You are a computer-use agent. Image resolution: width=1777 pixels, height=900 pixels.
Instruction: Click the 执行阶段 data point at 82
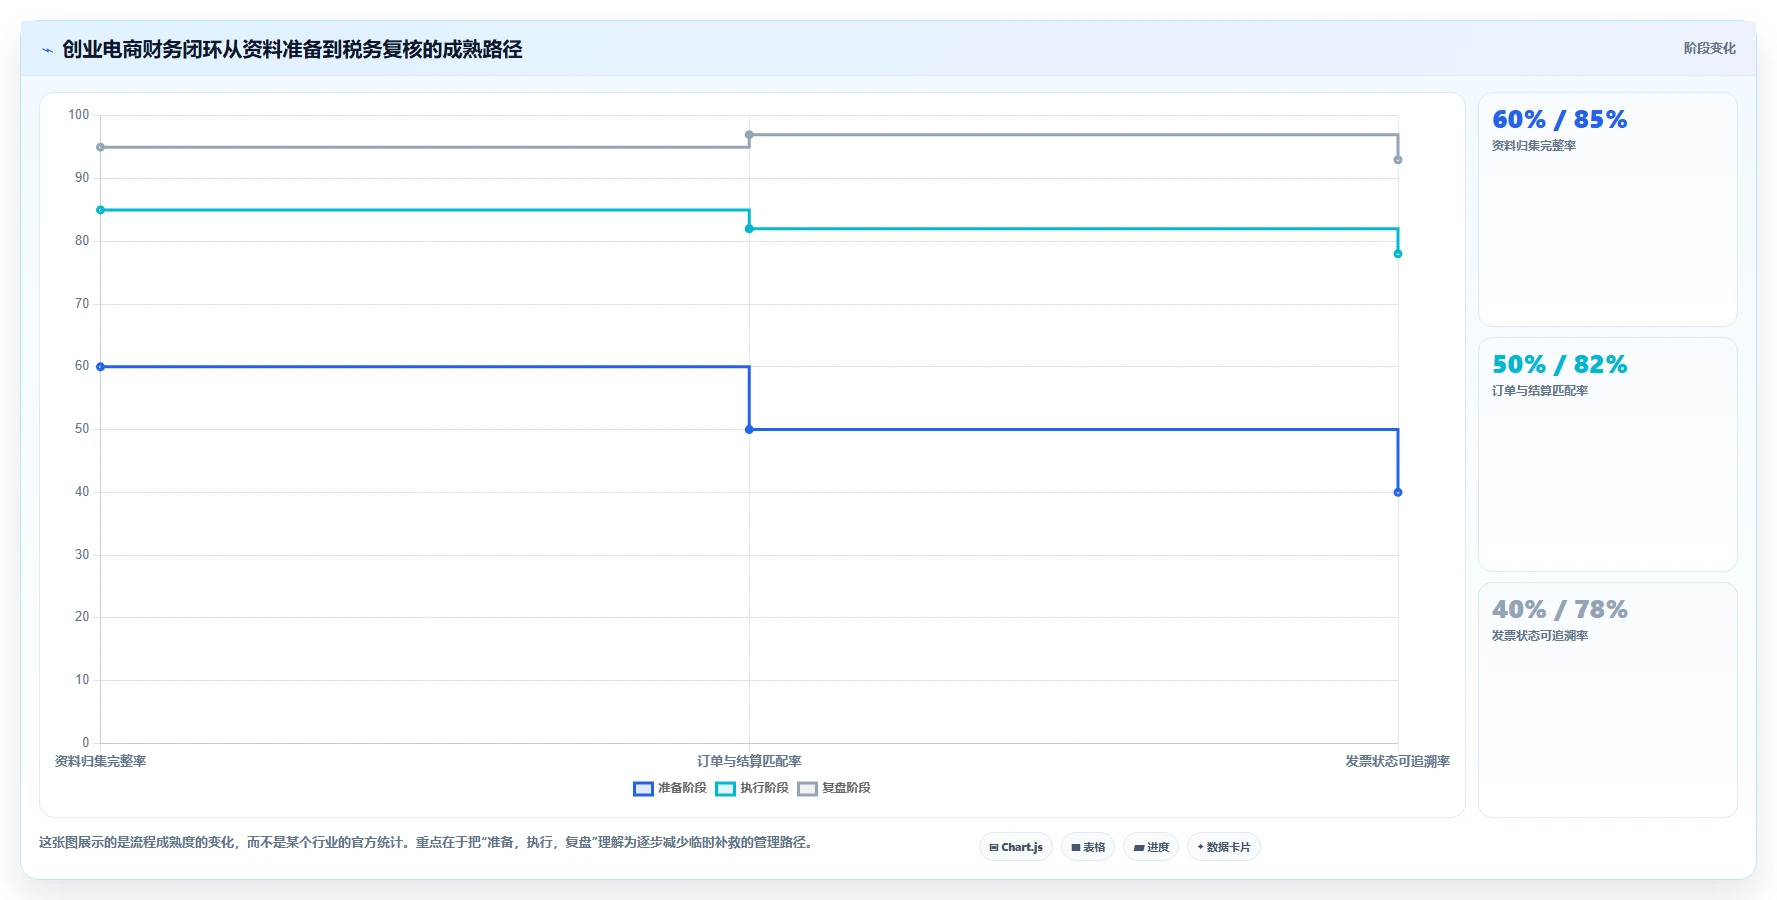point(749,229)
